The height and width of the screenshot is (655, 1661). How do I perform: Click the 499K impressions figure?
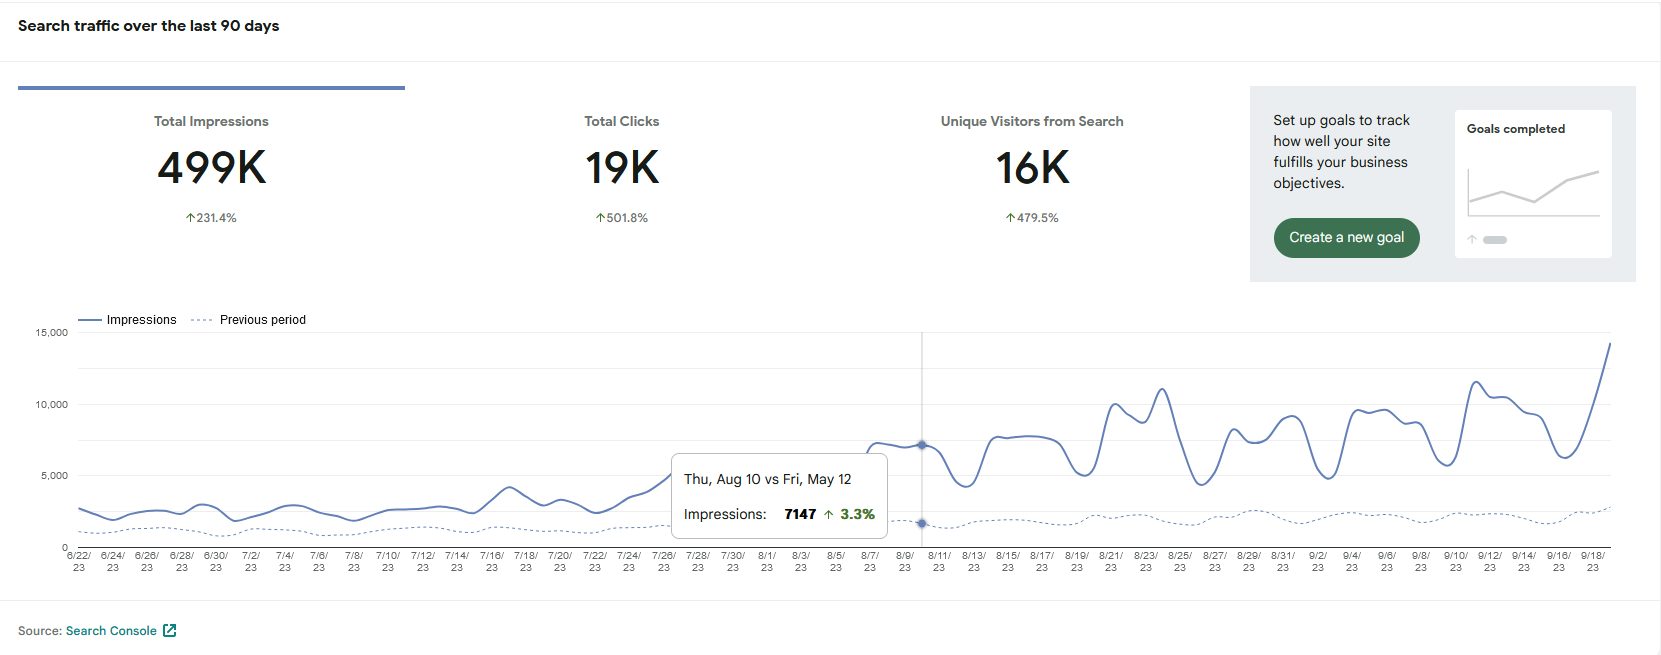pyautogui.click(x=211, y=167)
